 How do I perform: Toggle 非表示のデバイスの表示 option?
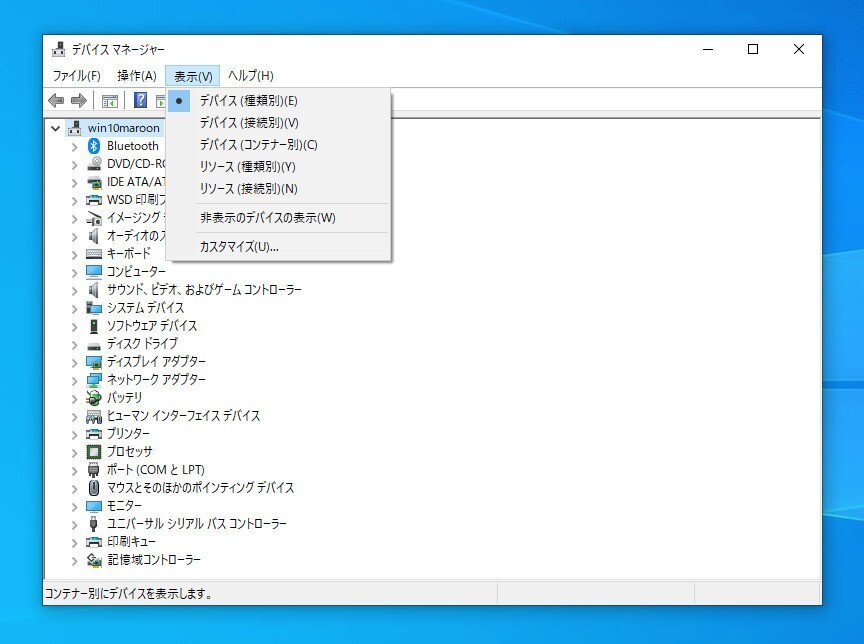(267, 218)
